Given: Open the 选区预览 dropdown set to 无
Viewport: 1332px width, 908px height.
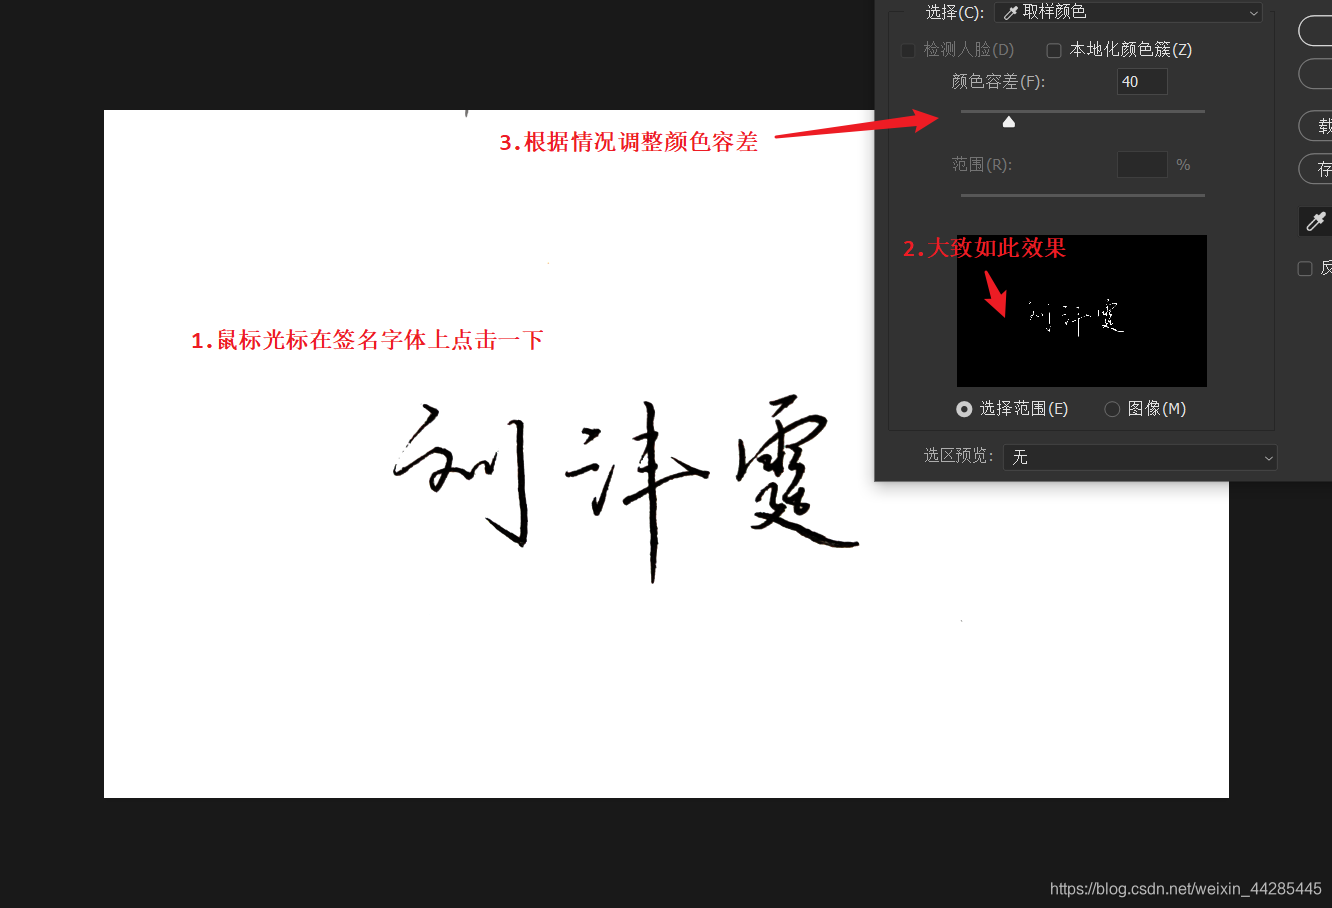Looking at the screenshot, I should pyautogui.click(x=1140, y=457).
